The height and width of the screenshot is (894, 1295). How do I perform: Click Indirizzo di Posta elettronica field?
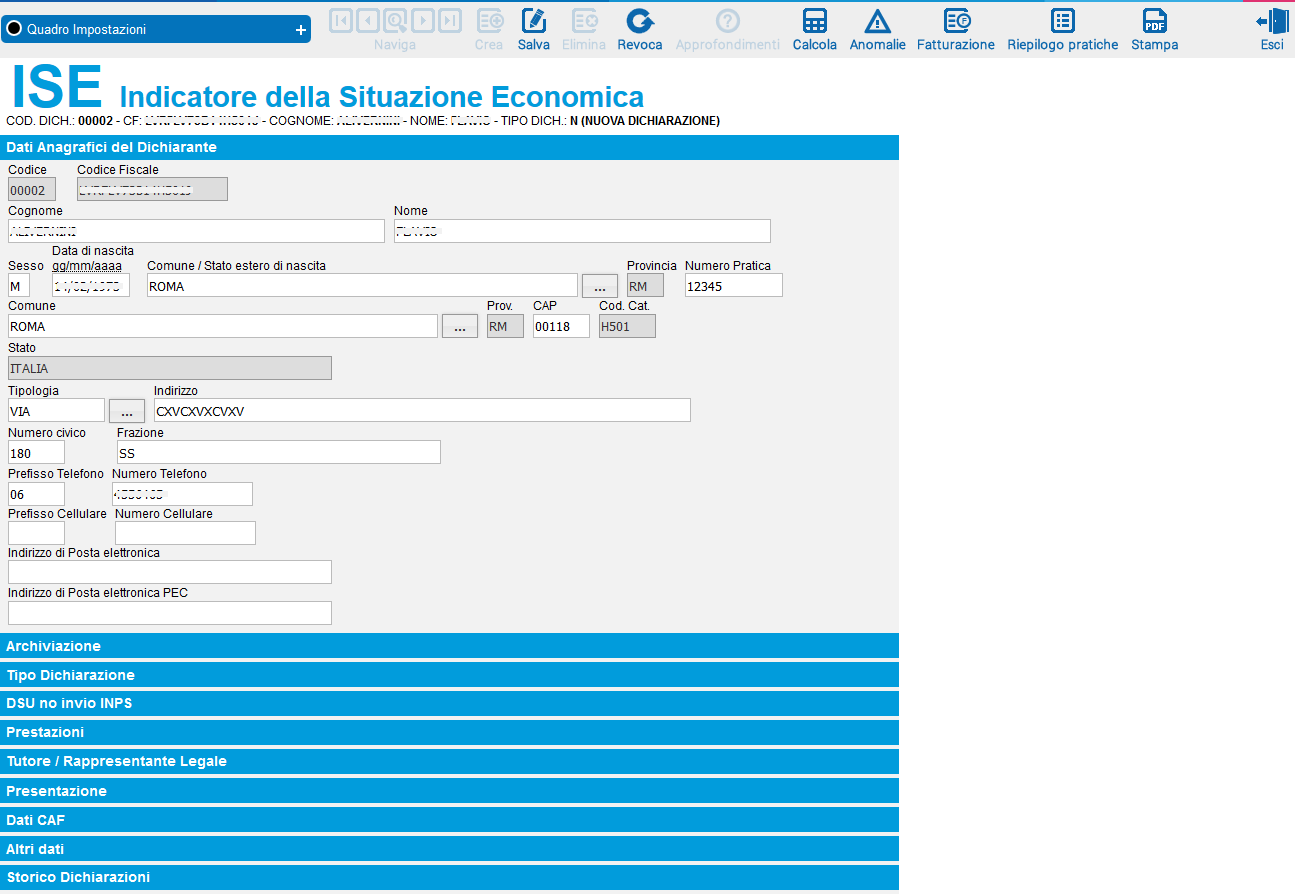(170, 572)
